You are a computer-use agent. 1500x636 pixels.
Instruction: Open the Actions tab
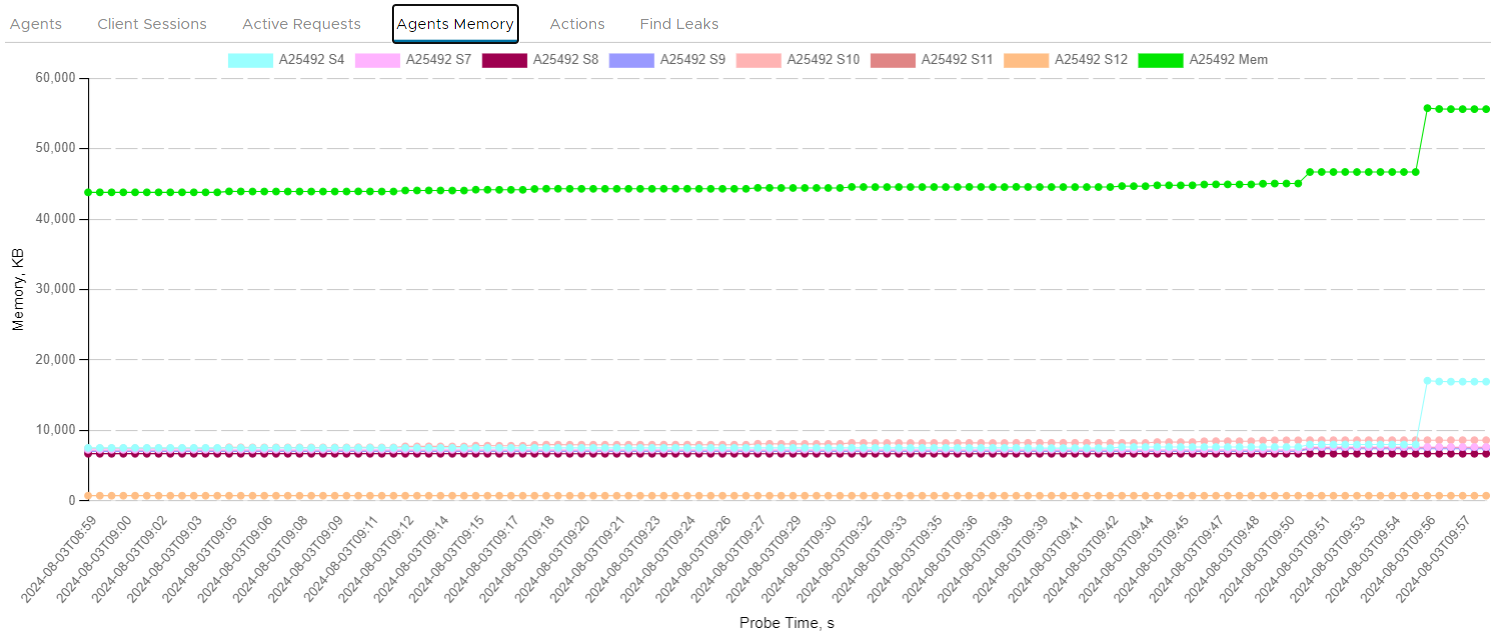[x=577, y=24]
